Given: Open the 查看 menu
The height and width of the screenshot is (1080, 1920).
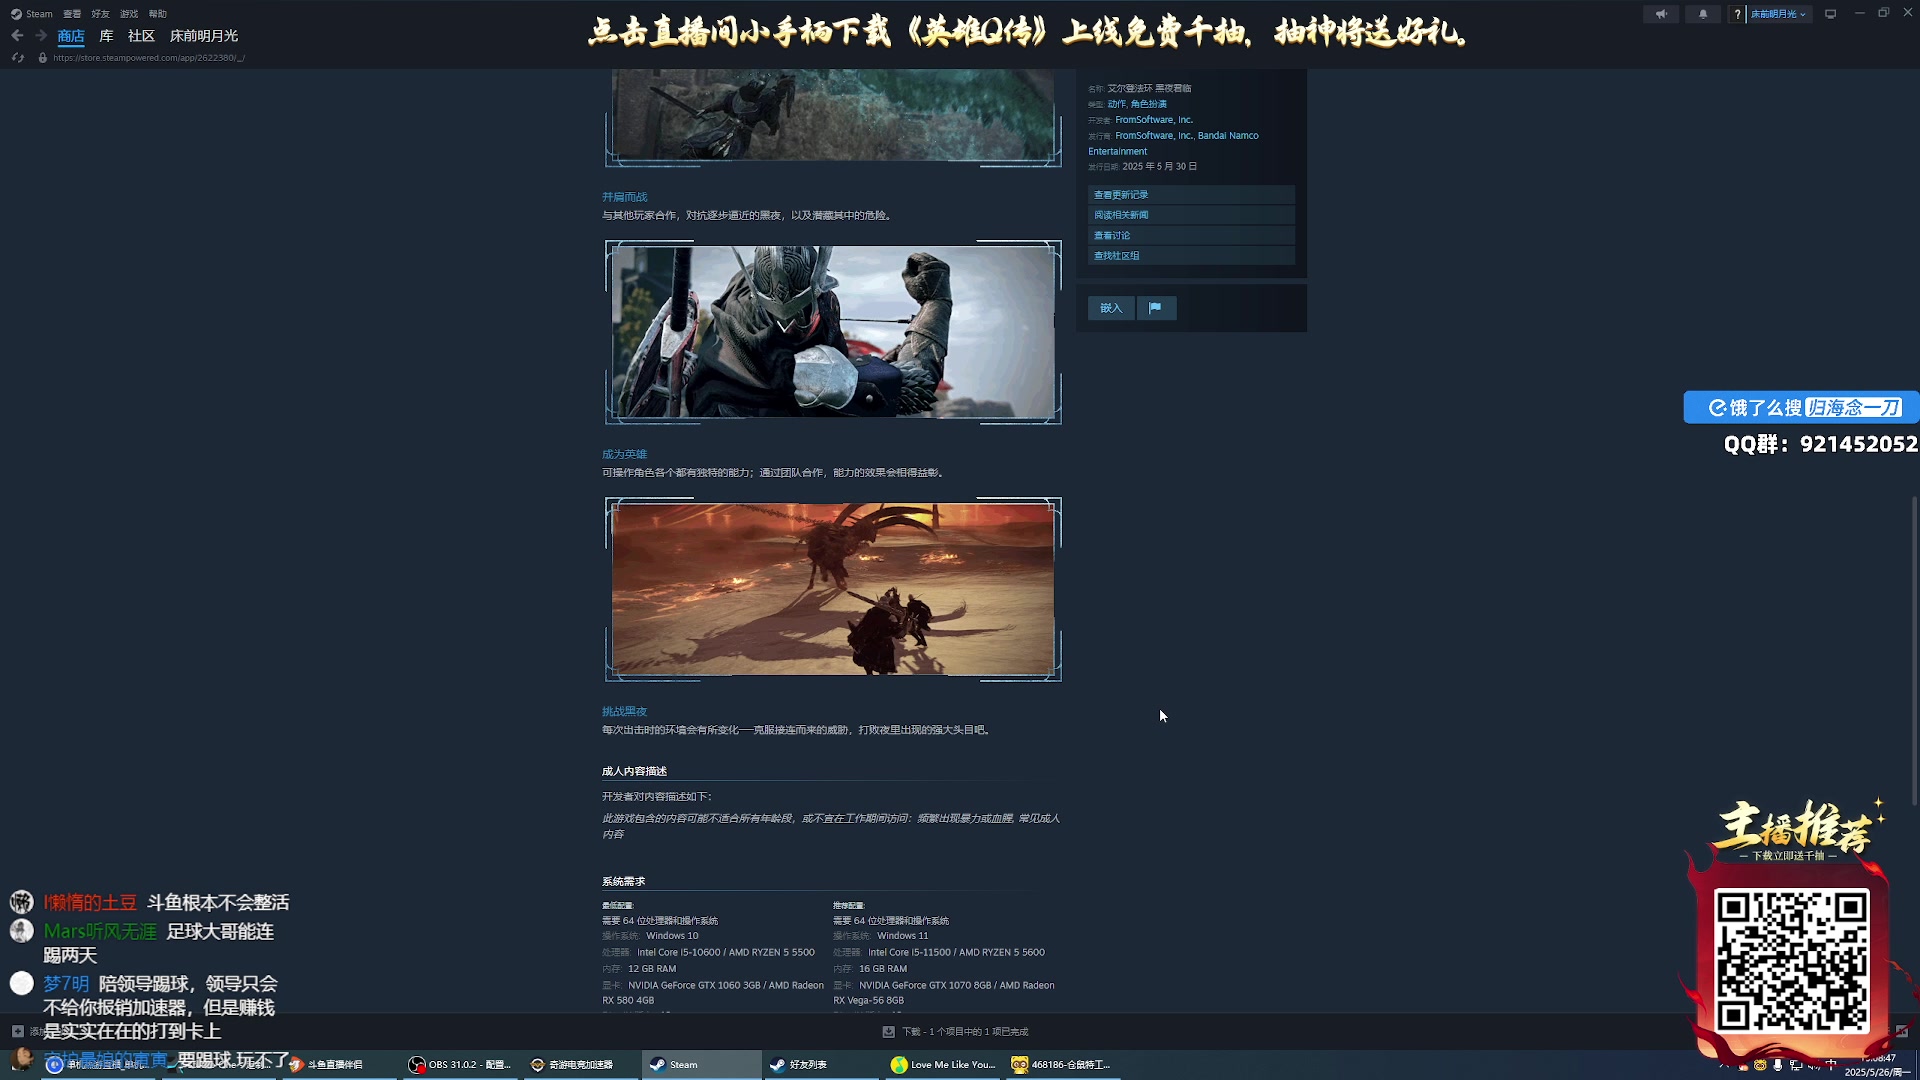Looking at the screenshot, I should [x=72, y=14].
